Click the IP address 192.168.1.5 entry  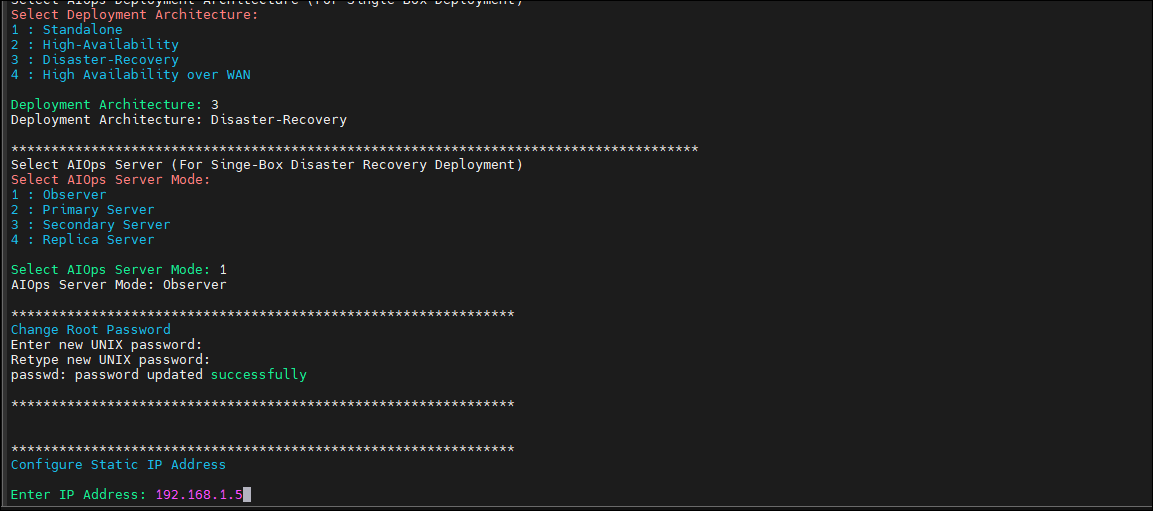(x=199, y=495)
